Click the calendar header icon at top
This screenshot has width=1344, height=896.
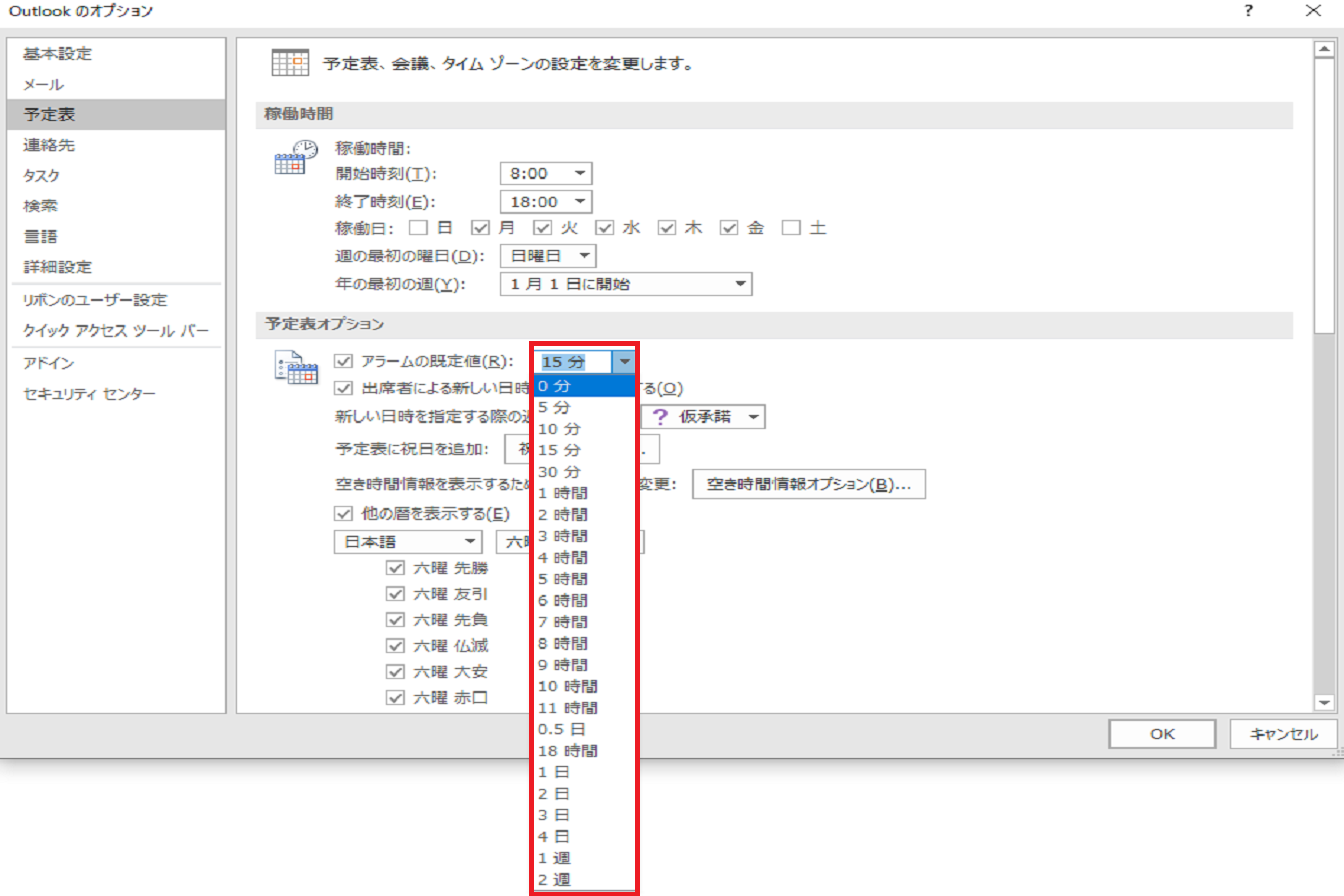[290, 63]
